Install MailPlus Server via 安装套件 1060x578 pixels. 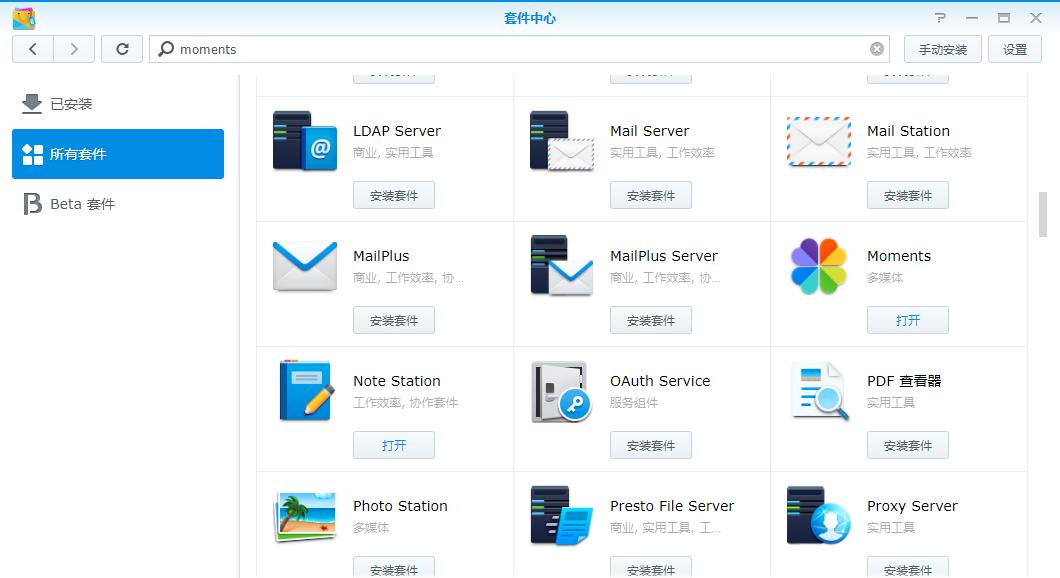[650, 320]
